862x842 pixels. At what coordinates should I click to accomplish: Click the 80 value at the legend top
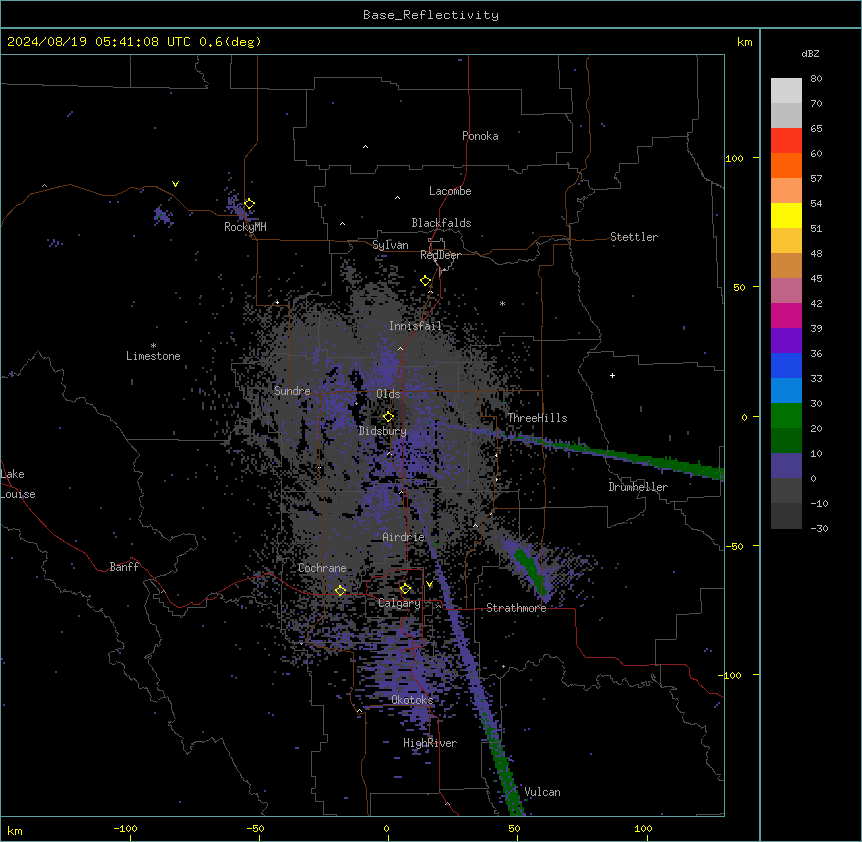(x=816, y=79)
